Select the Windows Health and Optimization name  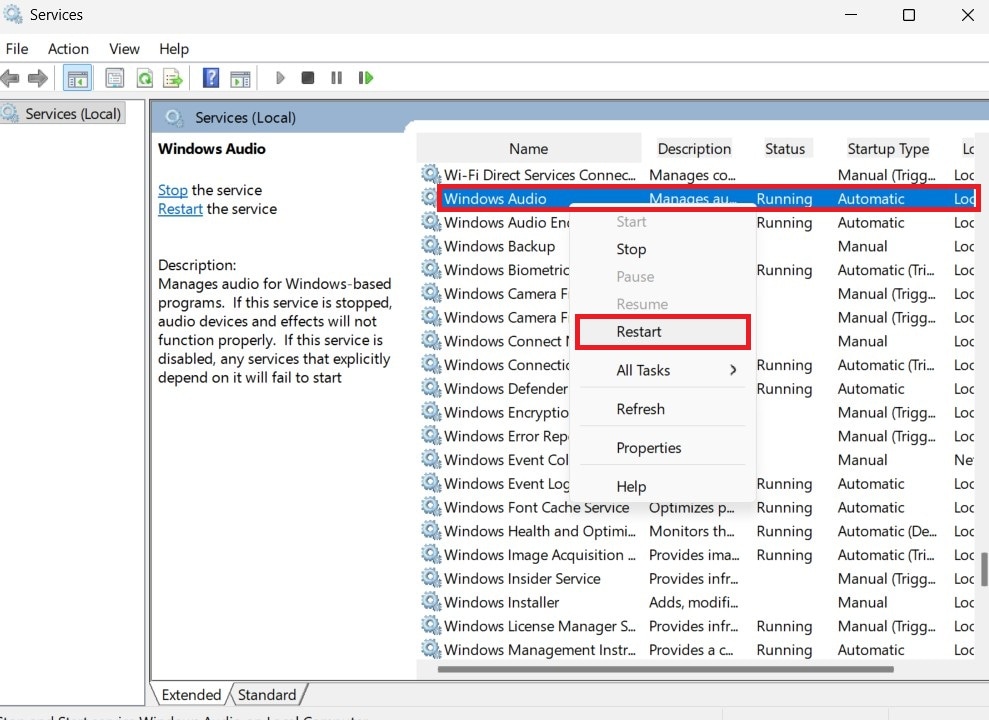[x=540, y=531]
